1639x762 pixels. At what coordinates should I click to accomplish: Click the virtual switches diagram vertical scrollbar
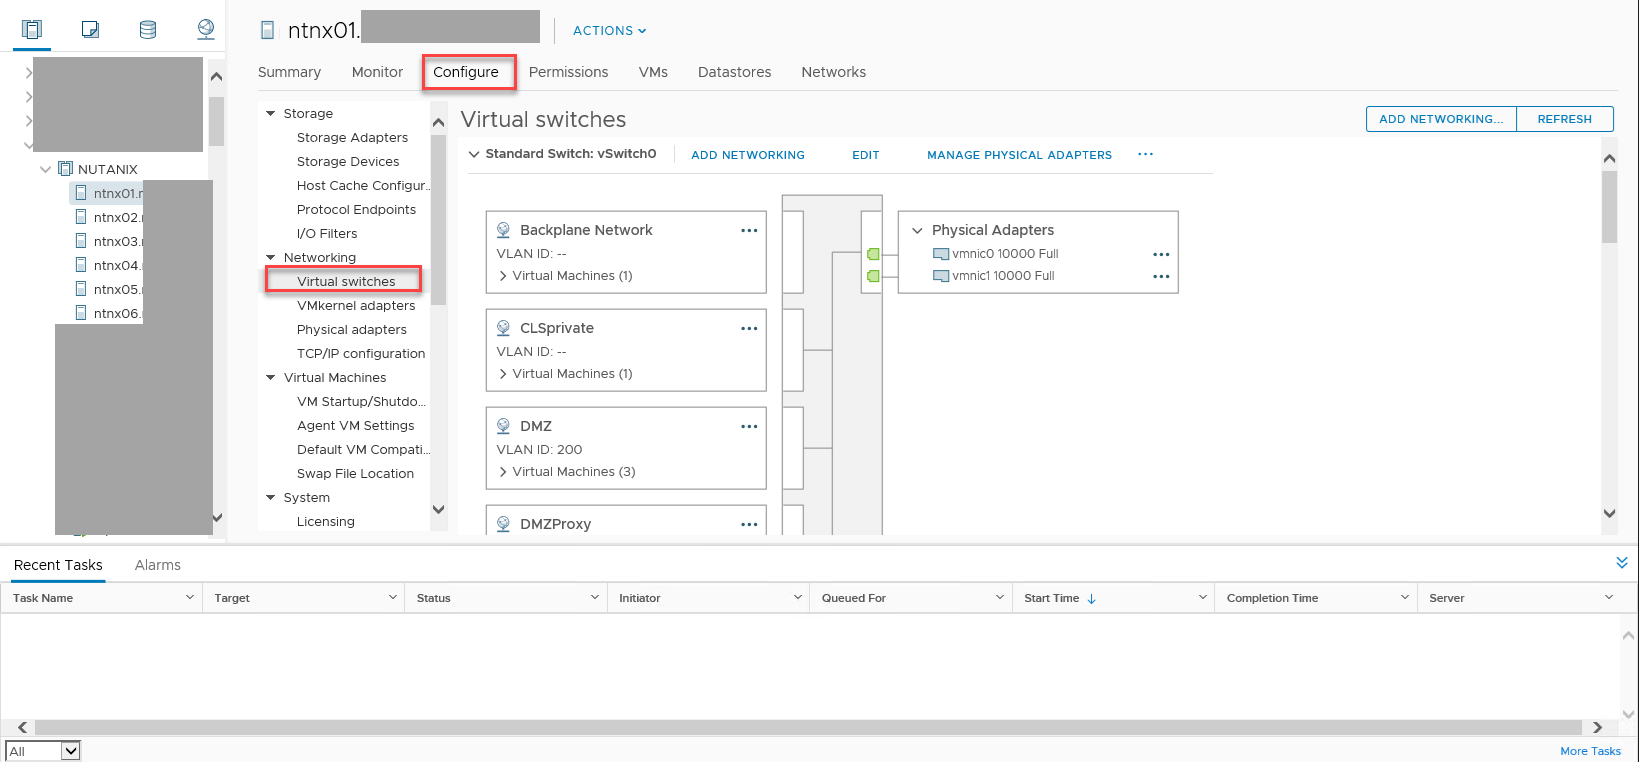click(1609, 206)
